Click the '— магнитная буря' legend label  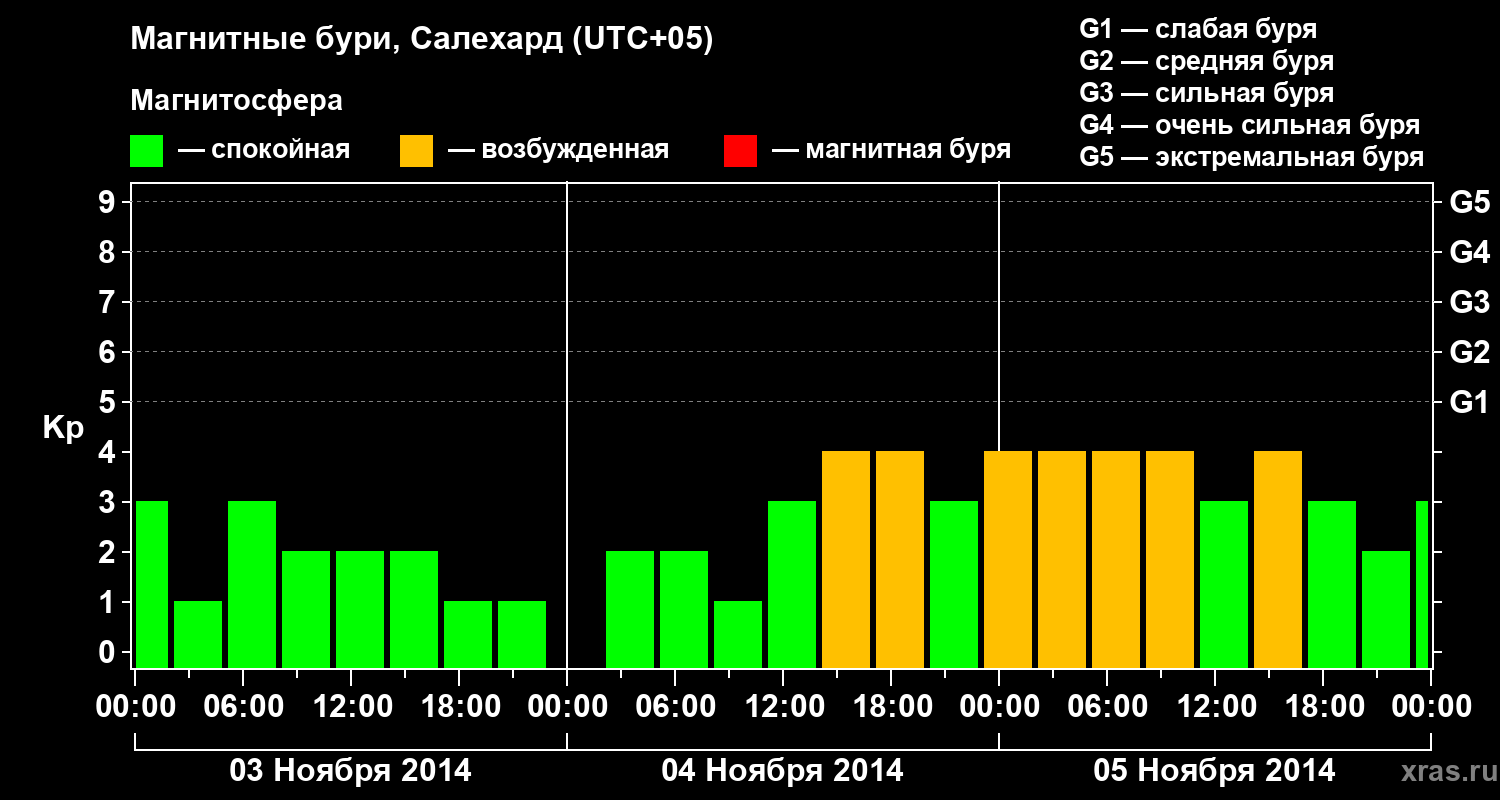tap(892, 150)
